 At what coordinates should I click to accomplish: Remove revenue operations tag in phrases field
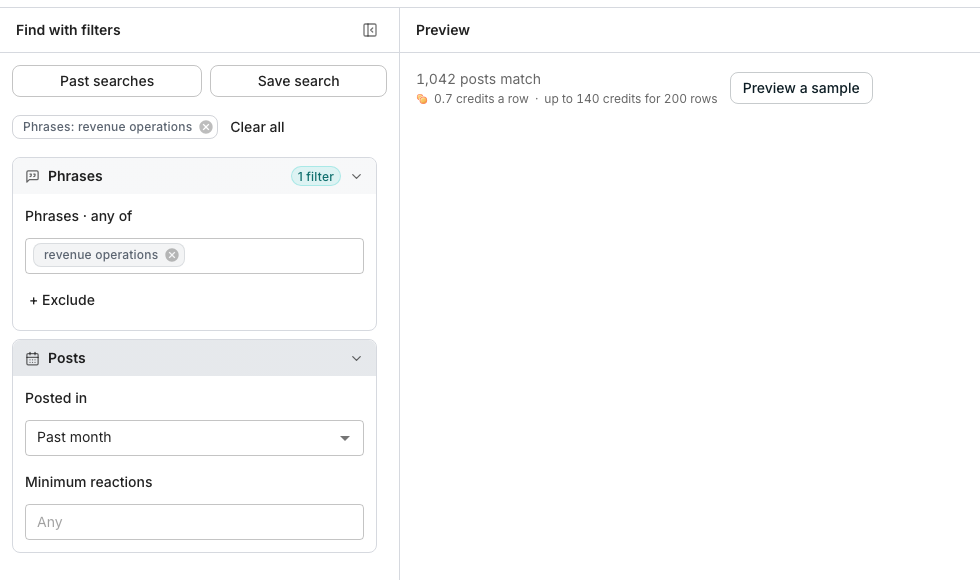(172, 255)
